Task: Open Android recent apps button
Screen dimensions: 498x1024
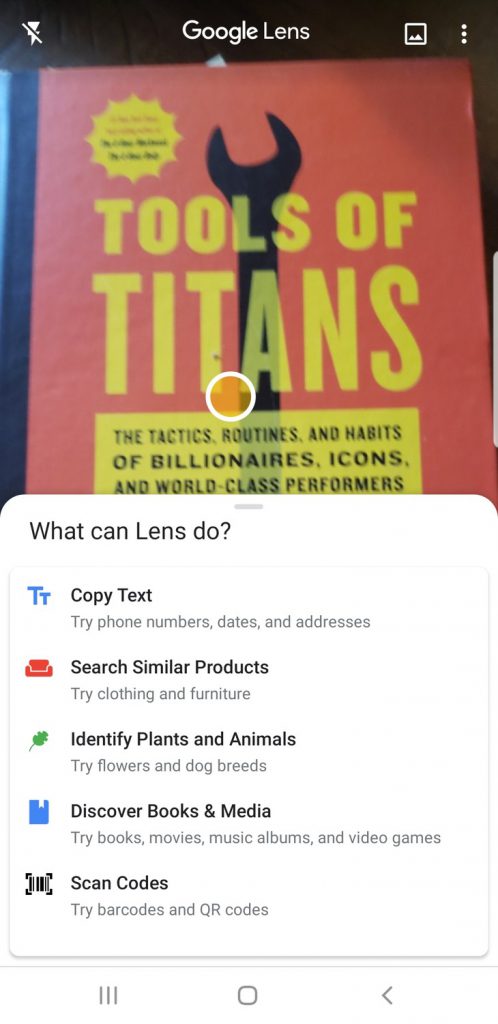Action: pyautogui.click(x=108, y=995)
